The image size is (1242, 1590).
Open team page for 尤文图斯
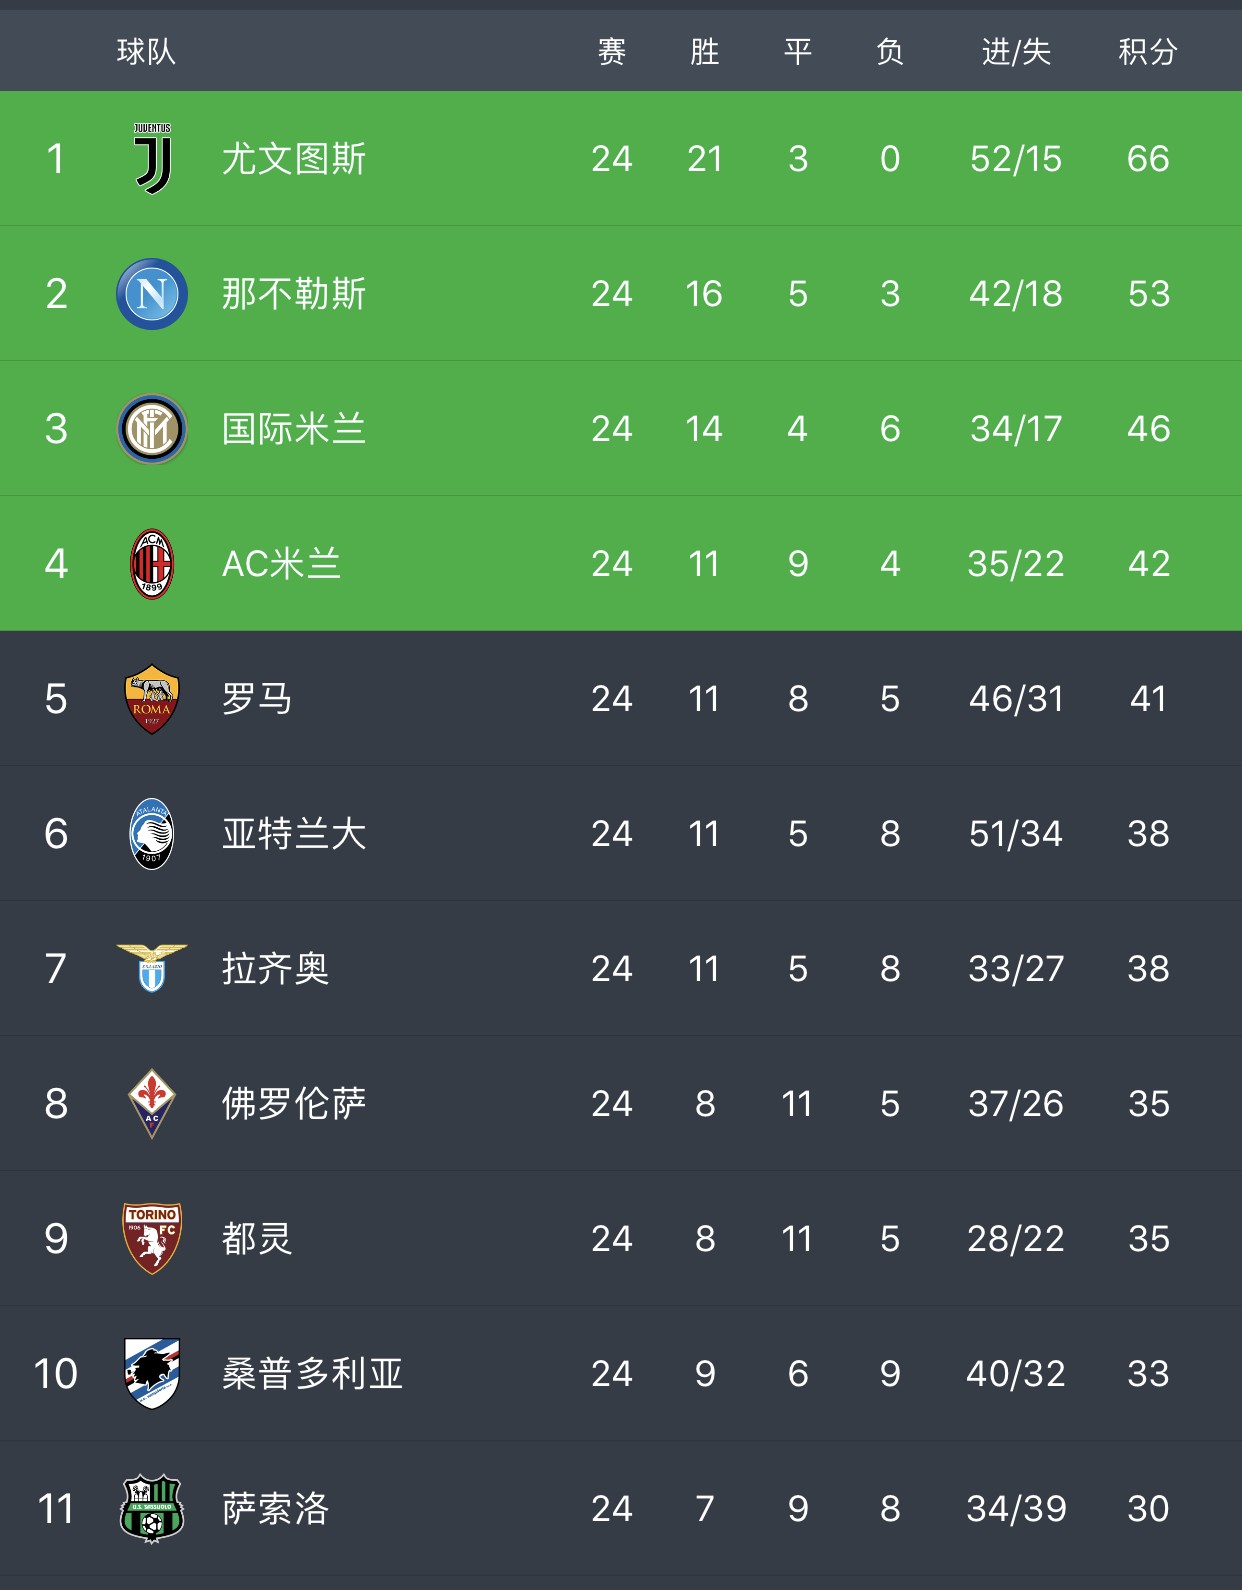(x=294, y=159)
